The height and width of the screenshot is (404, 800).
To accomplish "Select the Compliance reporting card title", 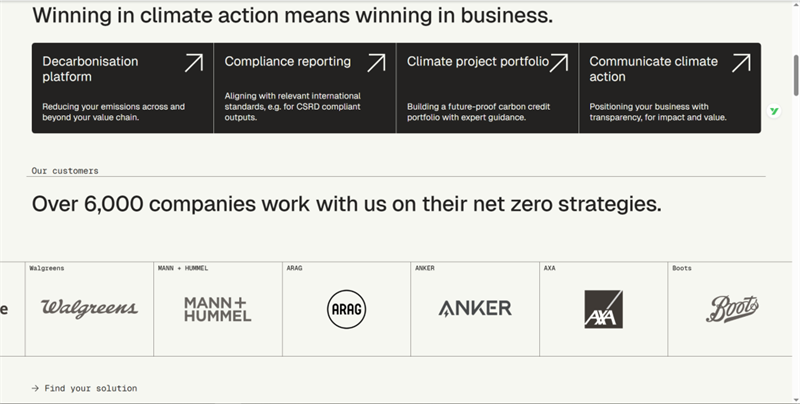I will point(287,62).
